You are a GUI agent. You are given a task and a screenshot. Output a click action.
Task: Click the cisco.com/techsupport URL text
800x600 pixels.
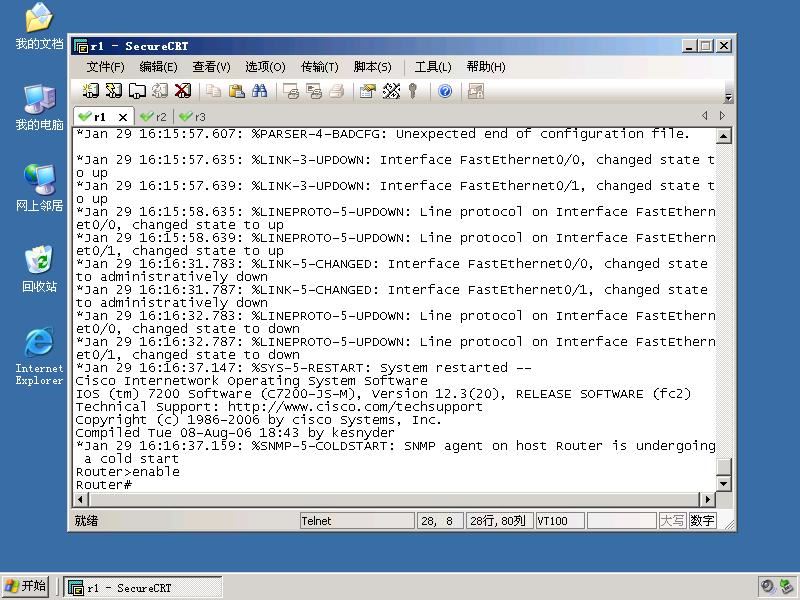click(x=355, y=407)
